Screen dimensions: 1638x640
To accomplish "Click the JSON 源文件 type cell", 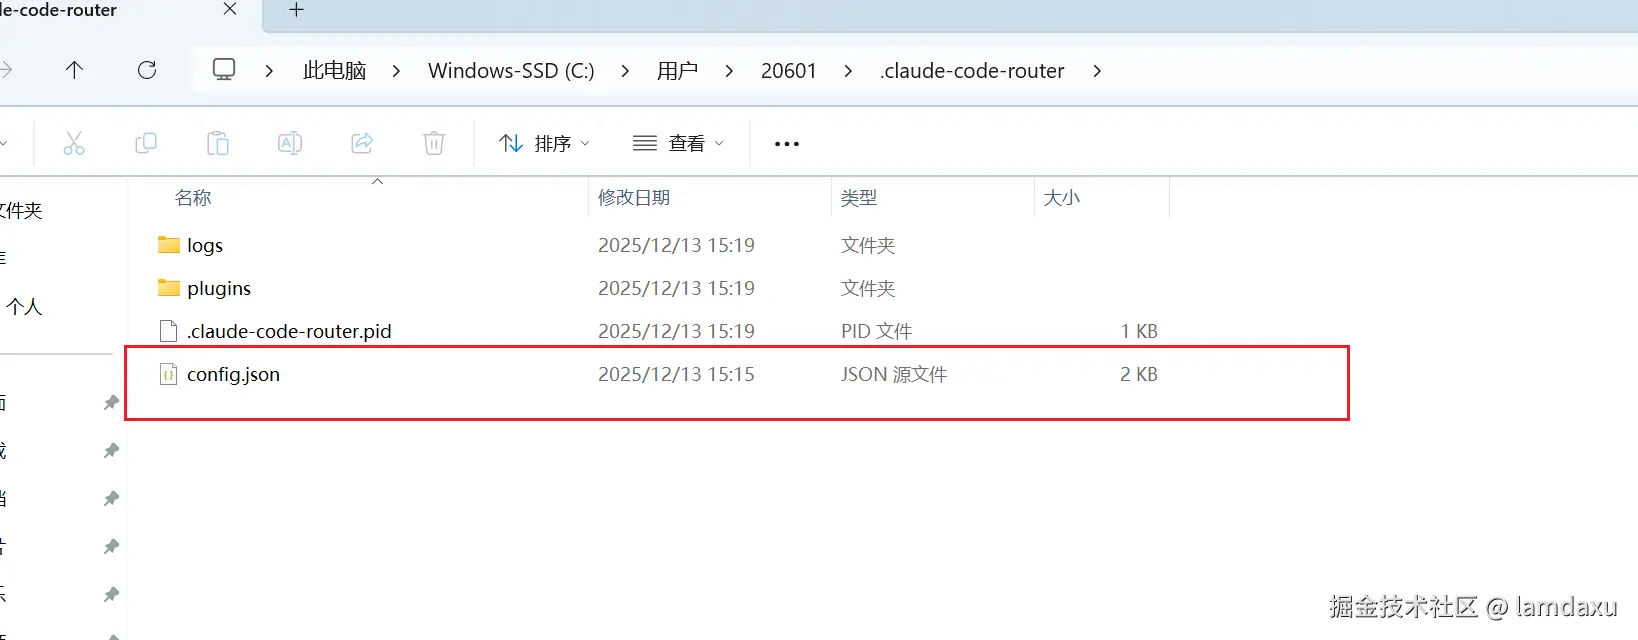I will pos(894,374).
